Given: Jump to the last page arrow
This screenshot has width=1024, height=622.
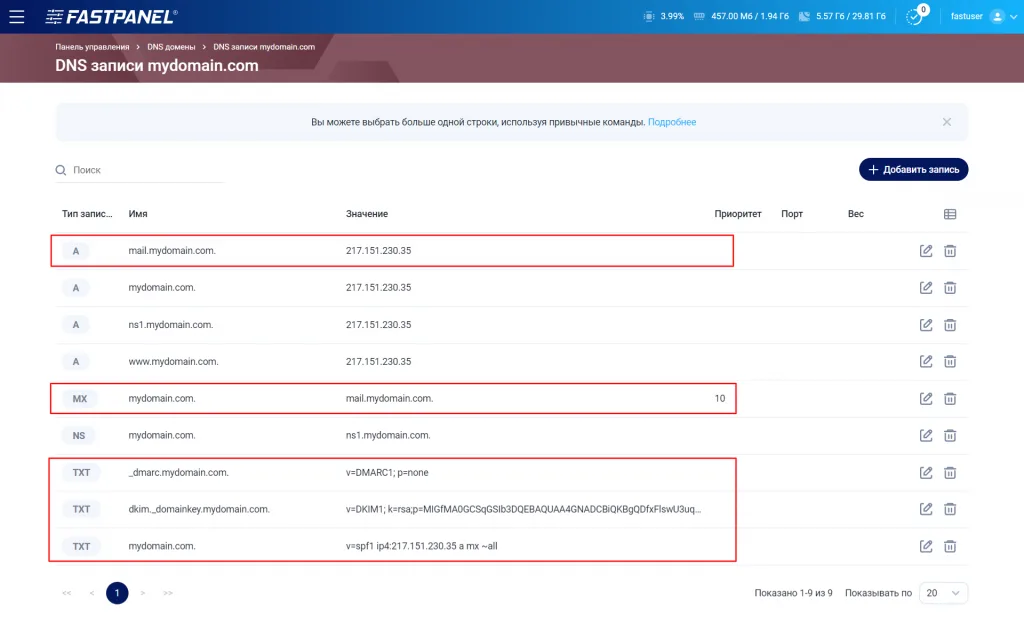Looking at the screenshot, I should [x=168, y=593].
